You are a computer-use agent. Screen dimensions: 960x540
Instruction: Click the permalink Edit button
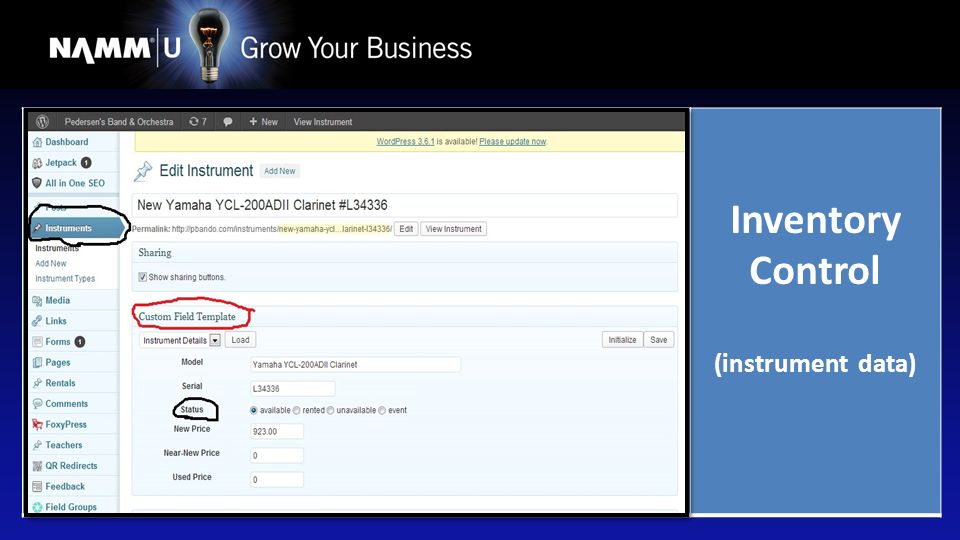(x=406, y=229)
